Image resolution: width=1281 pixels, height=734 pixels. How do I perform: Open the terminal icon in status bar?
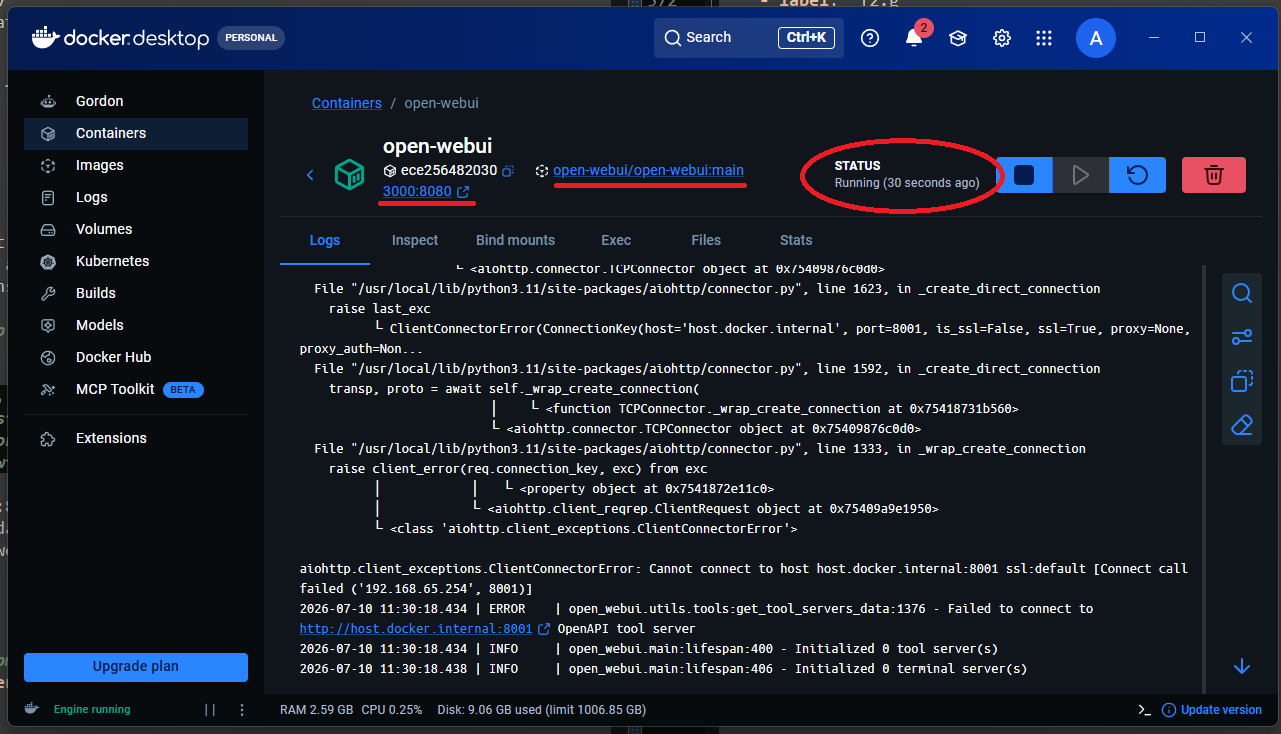(x=1144, y=710)
